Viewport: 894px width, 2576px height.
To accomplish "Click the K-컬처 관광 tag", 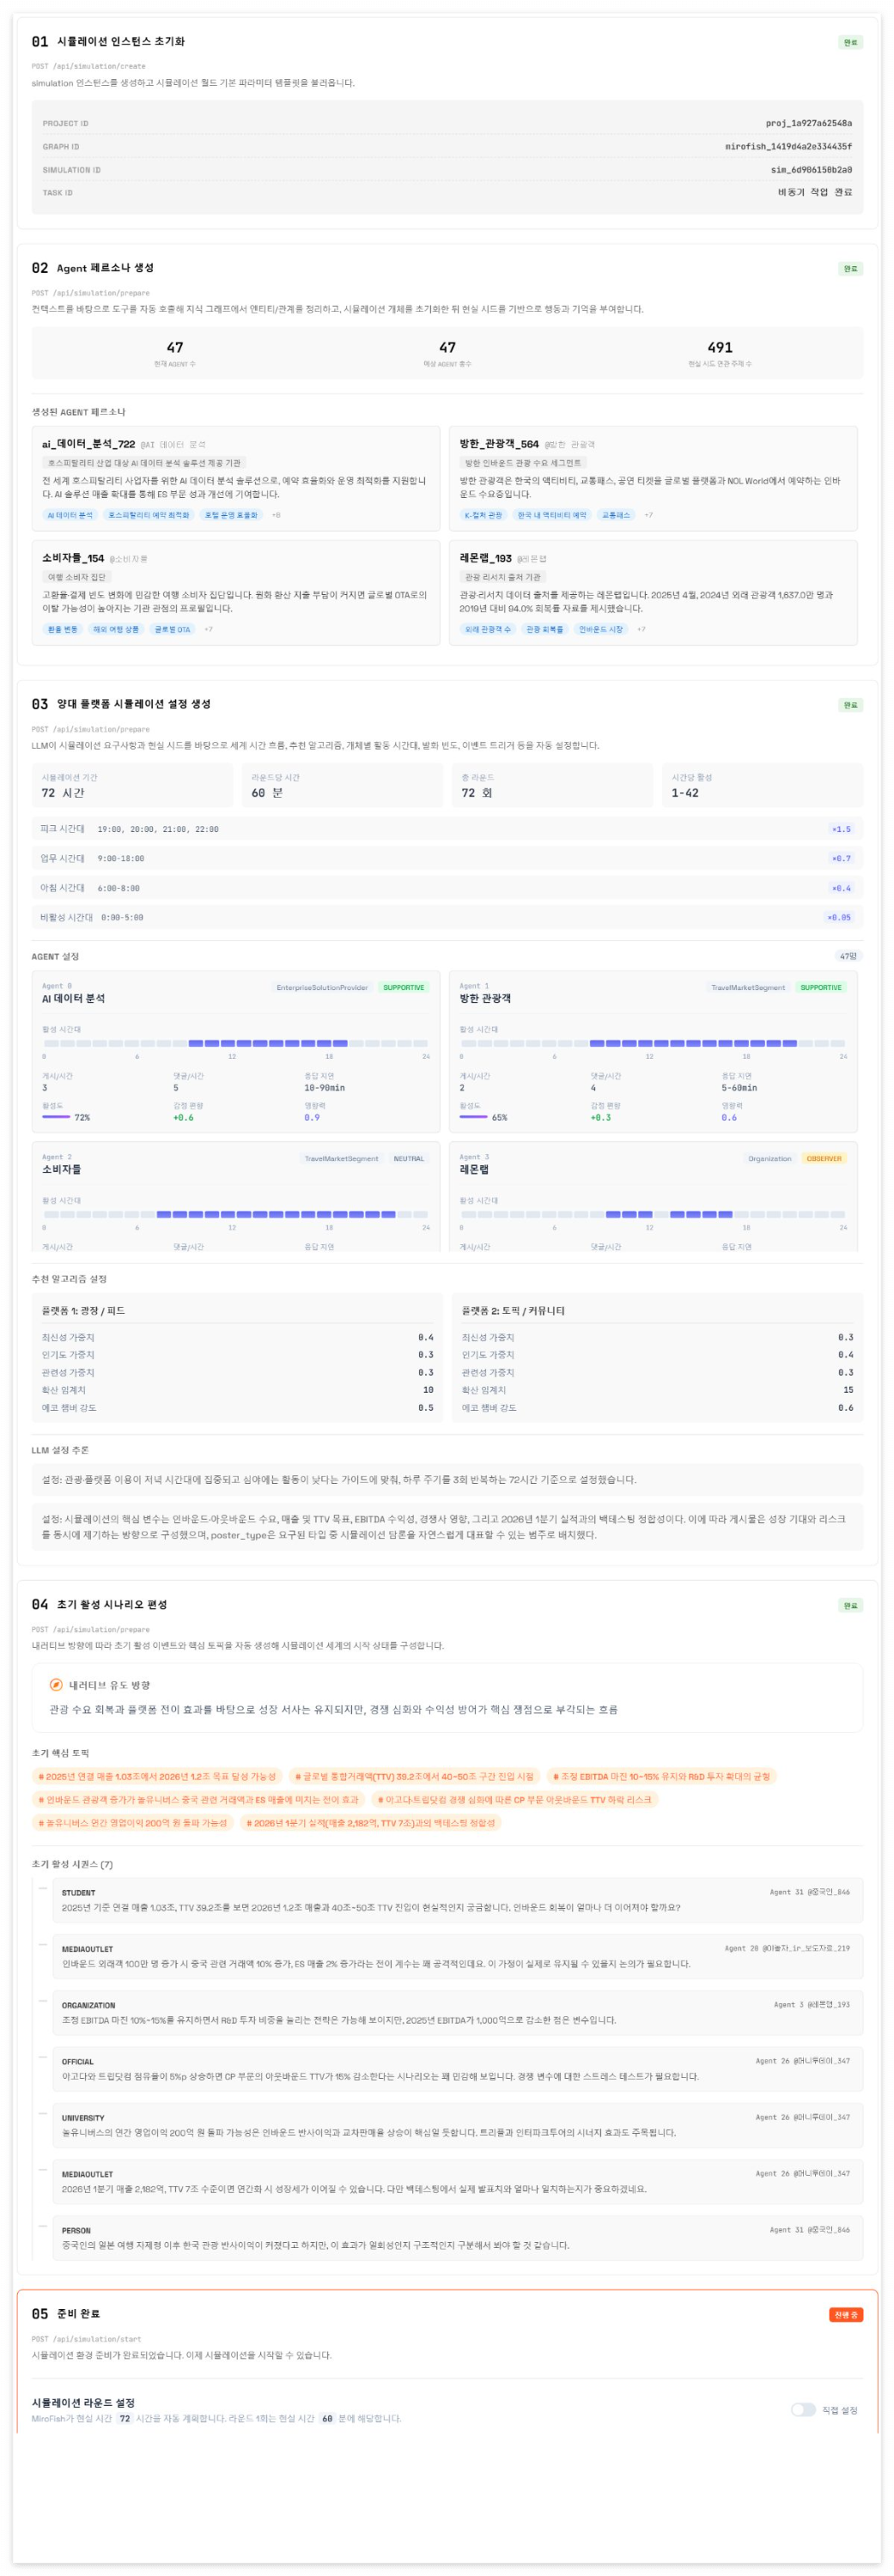I will point(483,515).
